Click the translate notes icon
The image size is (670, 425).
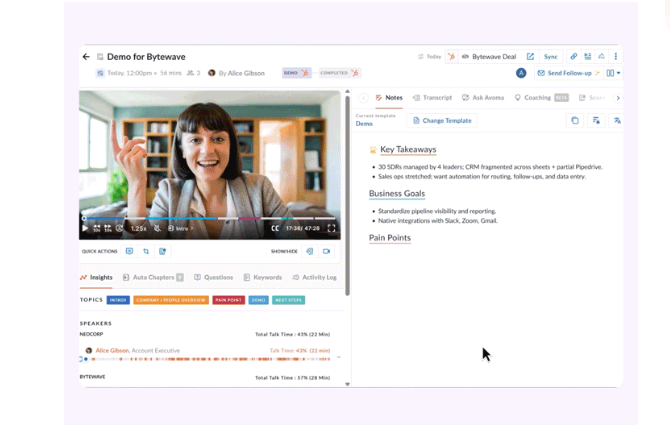(617, 120)
